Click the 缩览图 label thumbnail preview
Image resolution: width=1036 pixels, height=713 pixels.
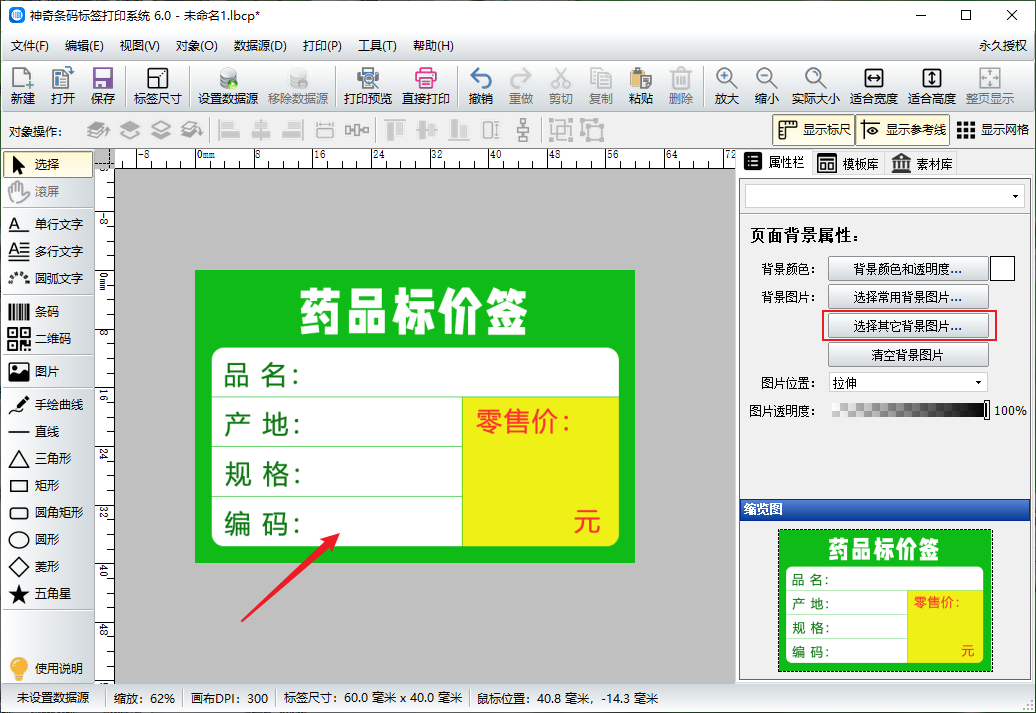pos(885,600)
